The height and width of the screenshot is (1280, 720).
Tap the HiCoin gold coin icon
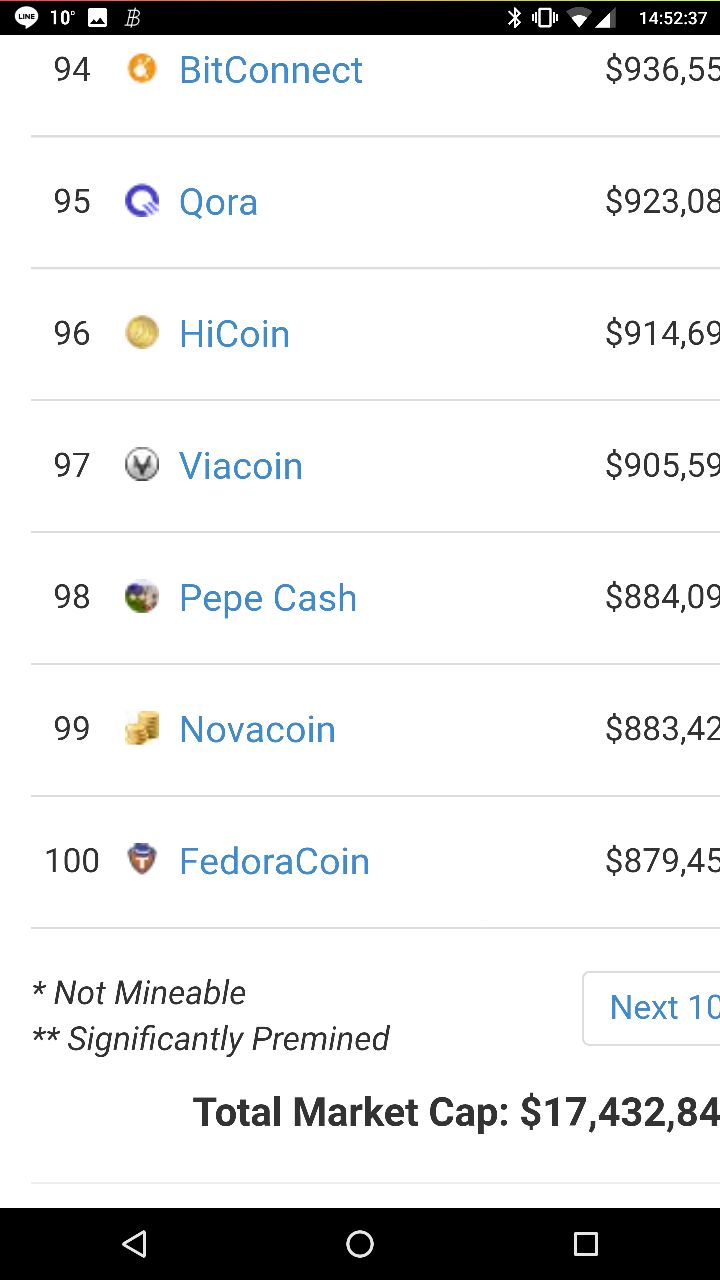(142, 333)
